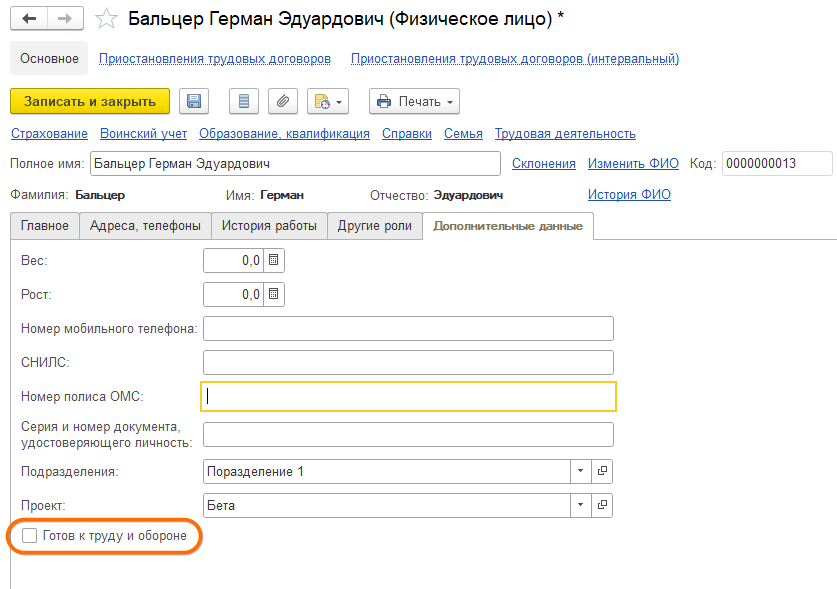
Task: Click the Полное имя input field
Action: click(295, 163)
